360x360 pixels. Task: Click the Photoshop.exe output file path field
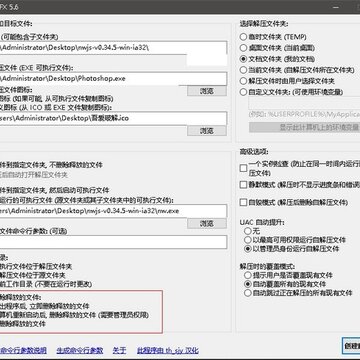tap(113, 79)
